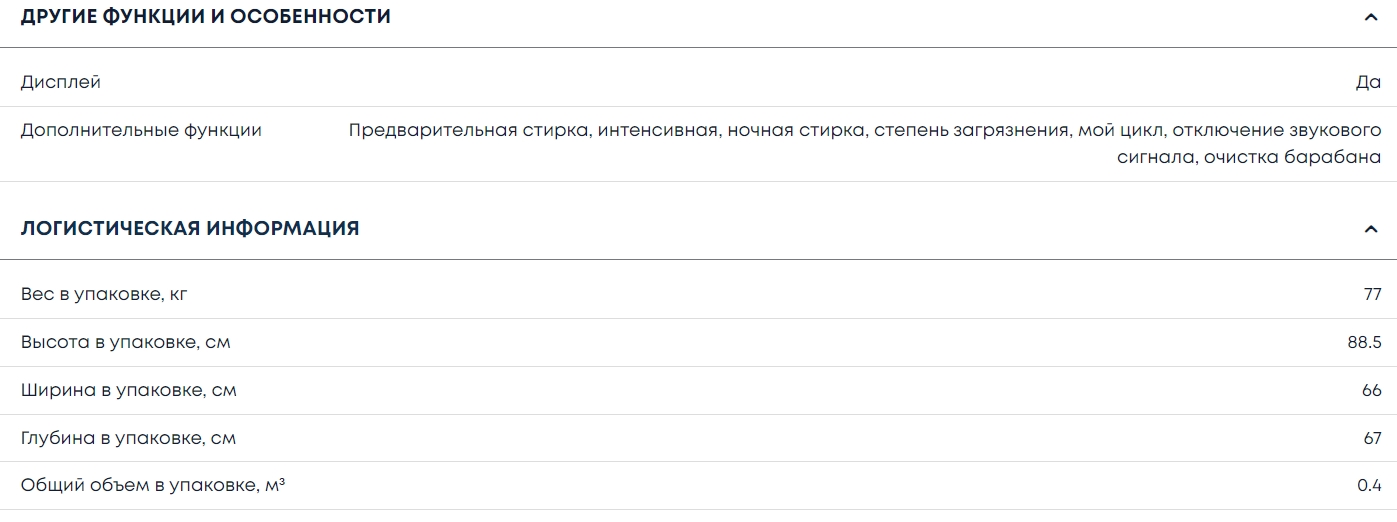Viewport: 1397px width, 522px height.
Task: Click the total volume value 0.4
Action: (1369, 486)
